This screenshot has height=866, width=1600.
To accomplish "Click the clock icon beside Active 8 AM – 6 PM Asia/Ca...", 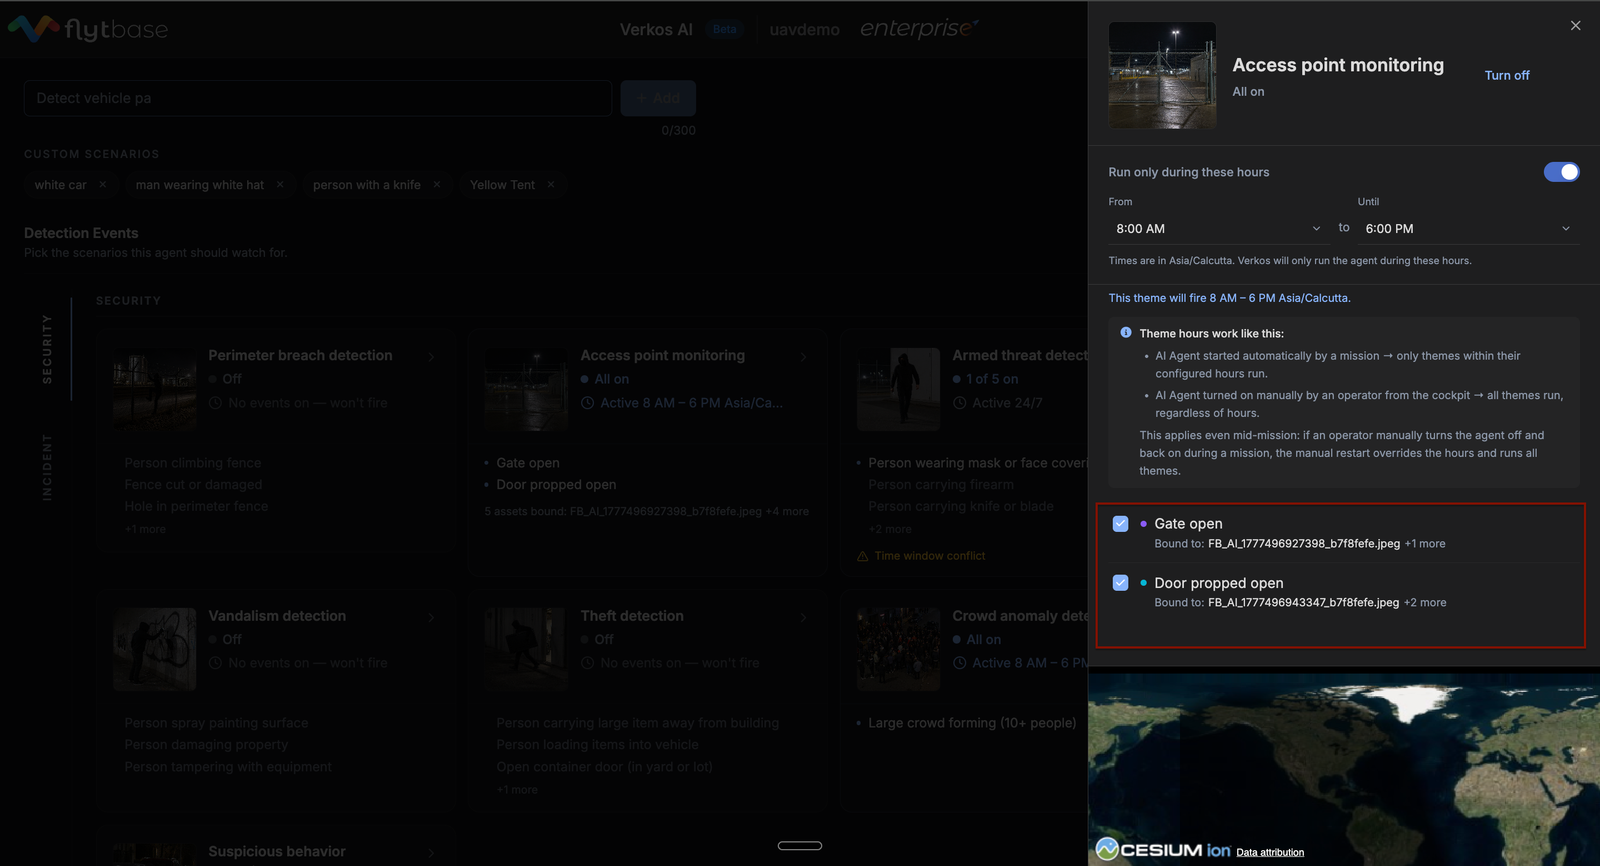I will tap(588, 403).
